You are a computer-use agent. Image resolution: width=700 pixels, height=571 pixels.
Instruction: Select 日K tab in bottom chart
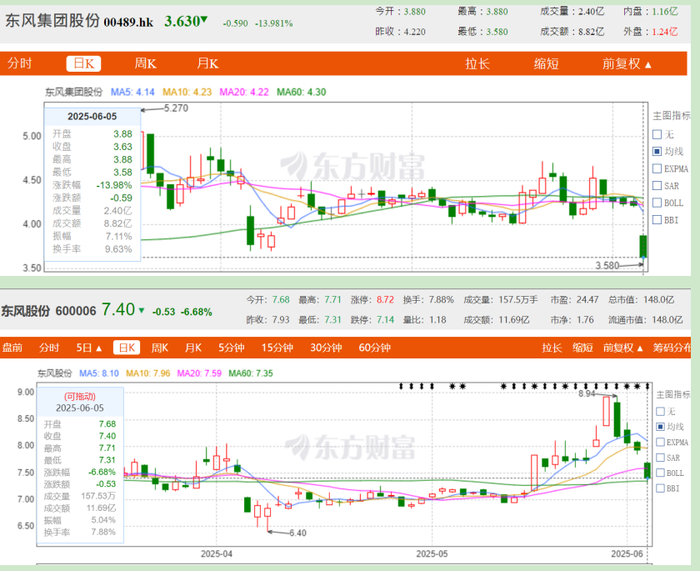point(127,347)
